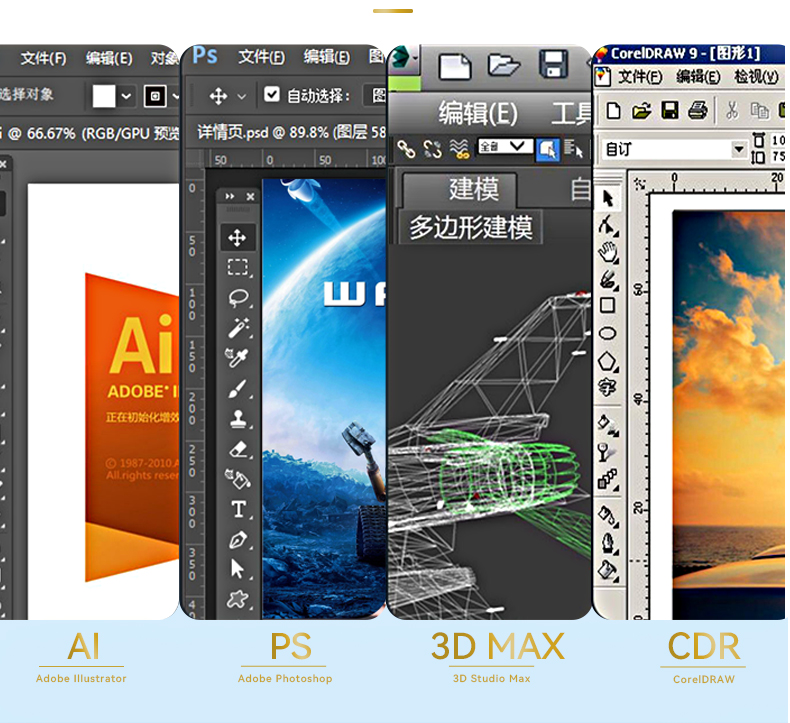Select the Magic Wand tool in Photoshop
The width and height of the screenshot is (790, 723).
pyautogui.click(x=238, y=327)
